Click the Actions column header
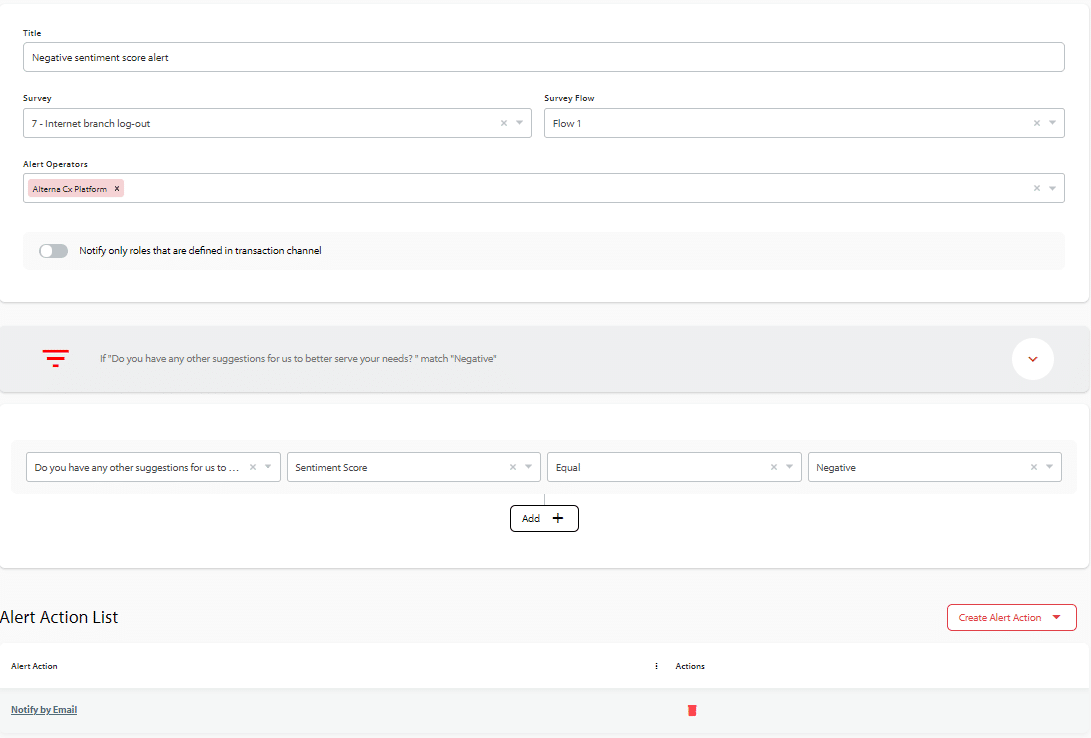Image resolution: width=1091 pixels, height=738 pixels. click(x=690, y=666)
